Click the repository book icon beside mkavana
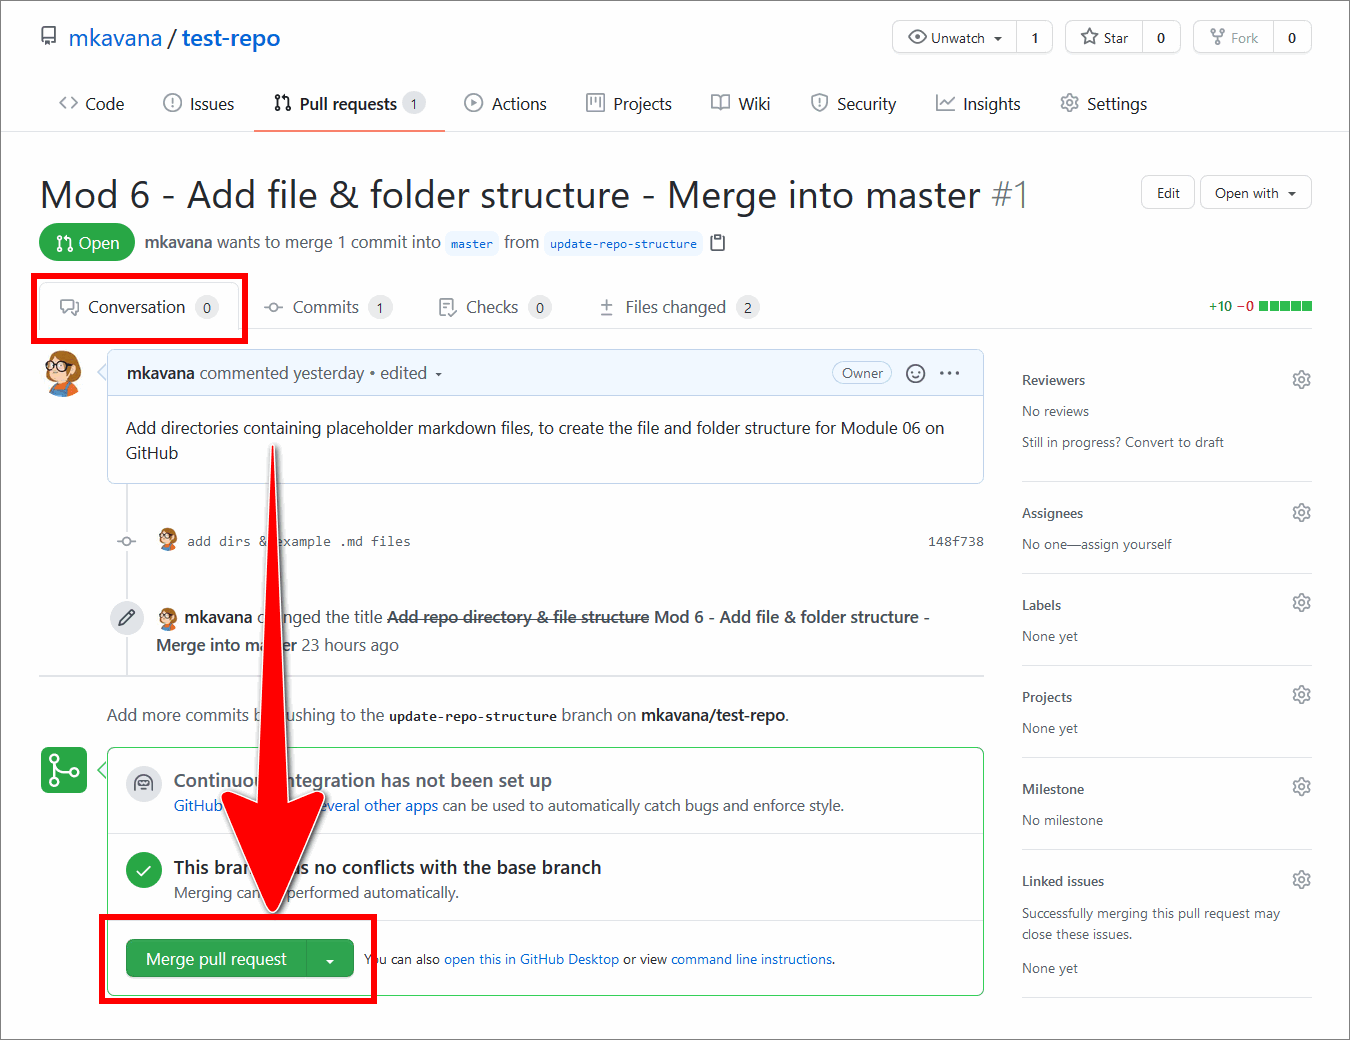 (48, 37)
